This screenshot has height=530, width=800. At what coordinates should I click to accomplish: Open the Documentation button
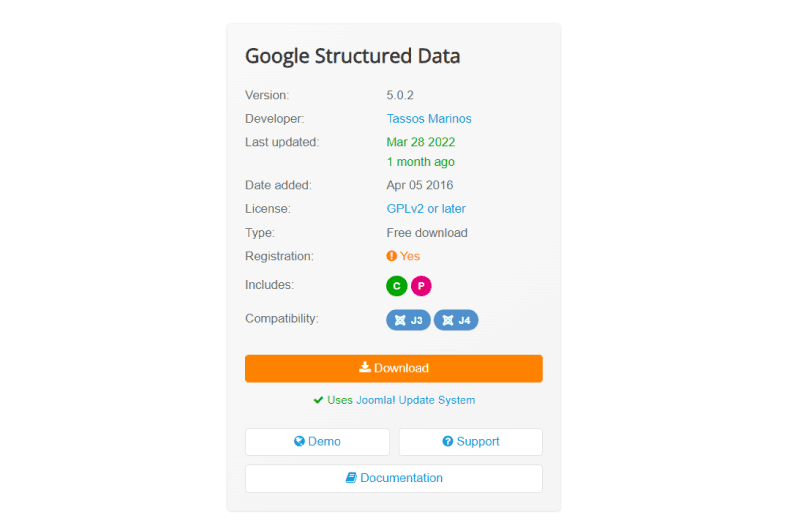click(394, 478)
